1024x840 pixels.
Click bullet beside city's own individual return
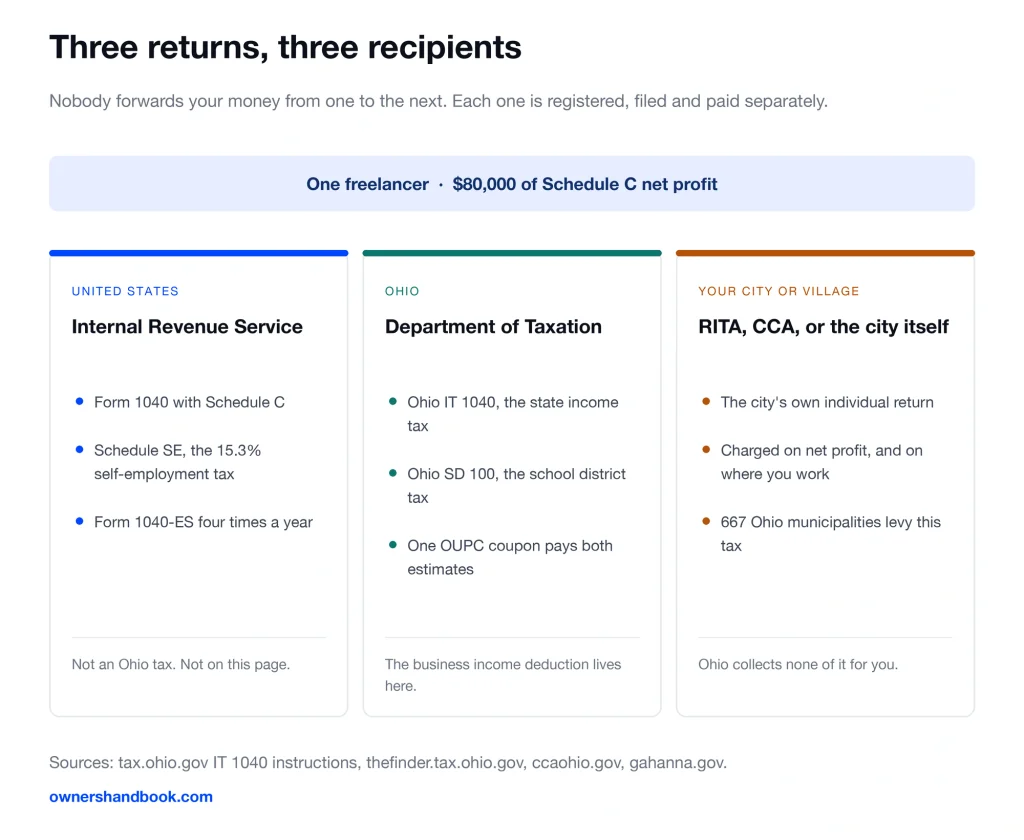(706, 402)
